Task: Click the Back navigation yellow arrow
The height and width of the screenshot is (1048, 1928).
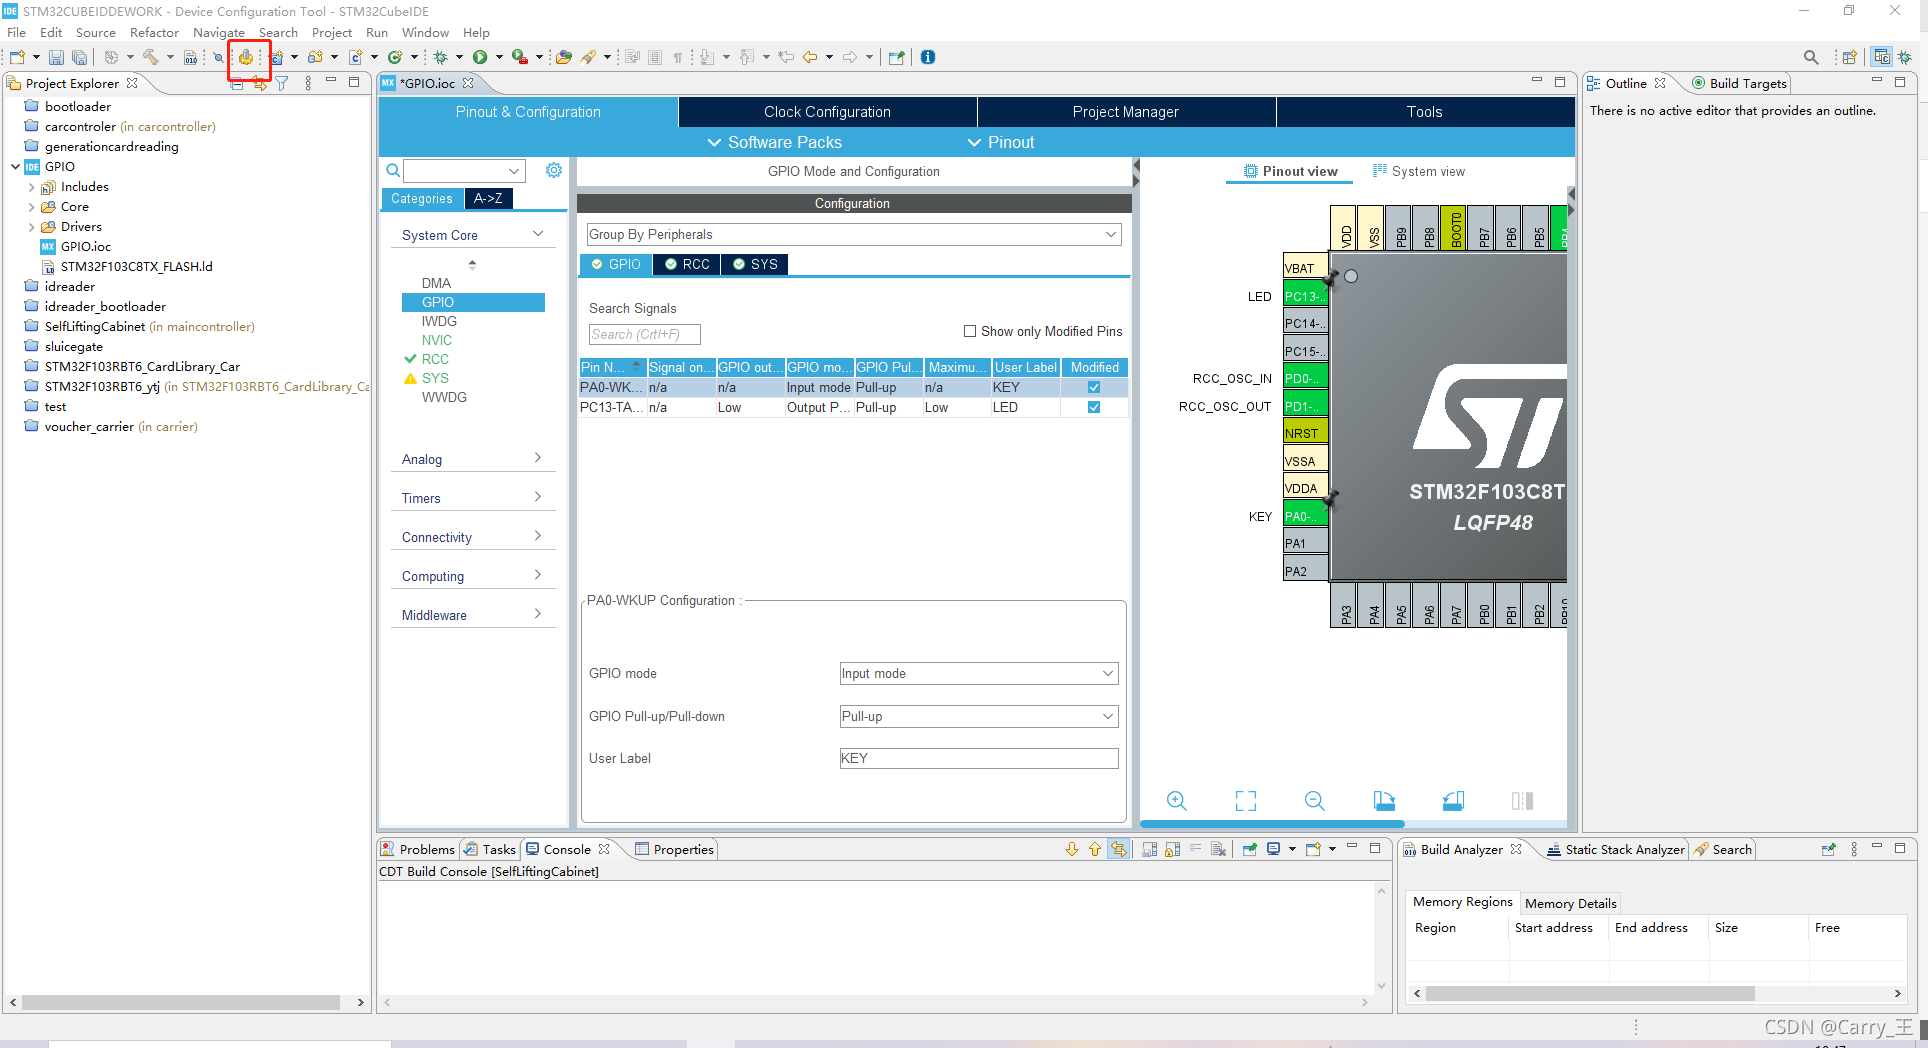Action: tap(810, 57)
